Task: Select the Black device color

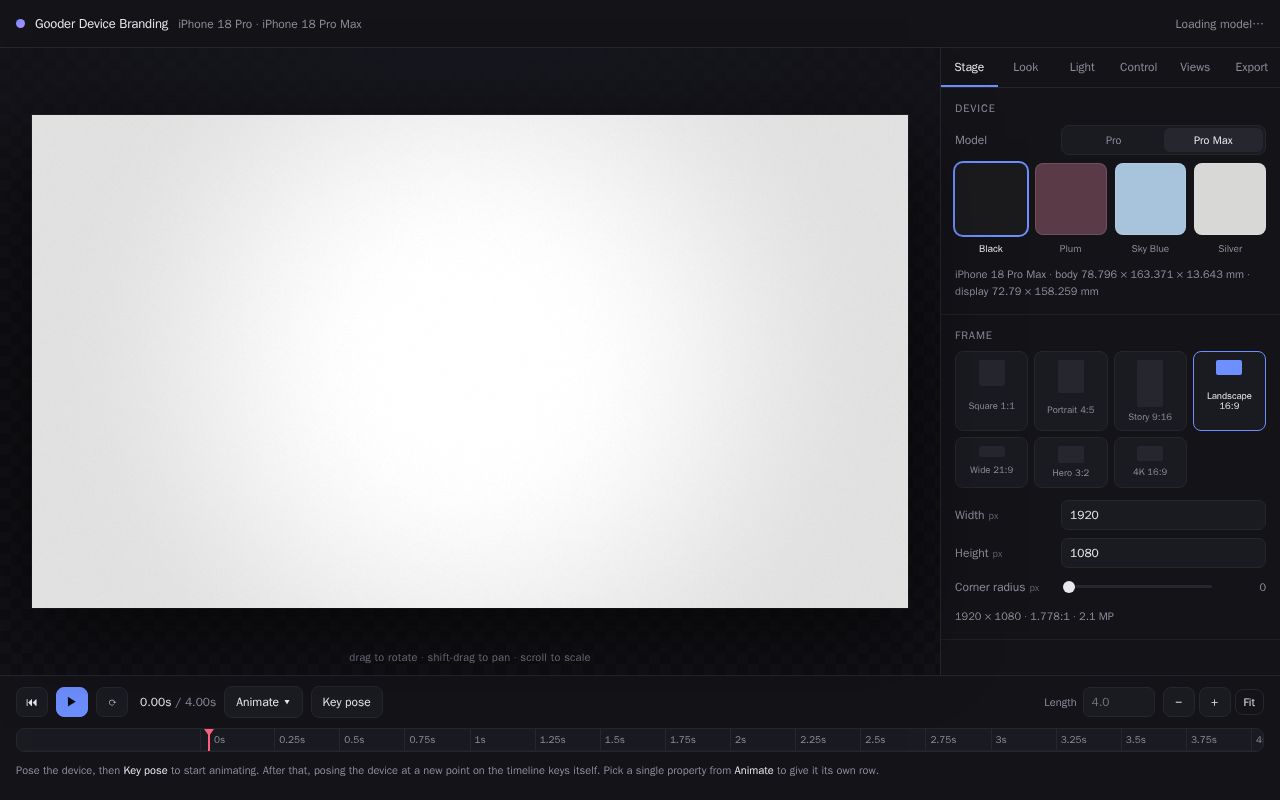Action: click(x=991, y=199)
